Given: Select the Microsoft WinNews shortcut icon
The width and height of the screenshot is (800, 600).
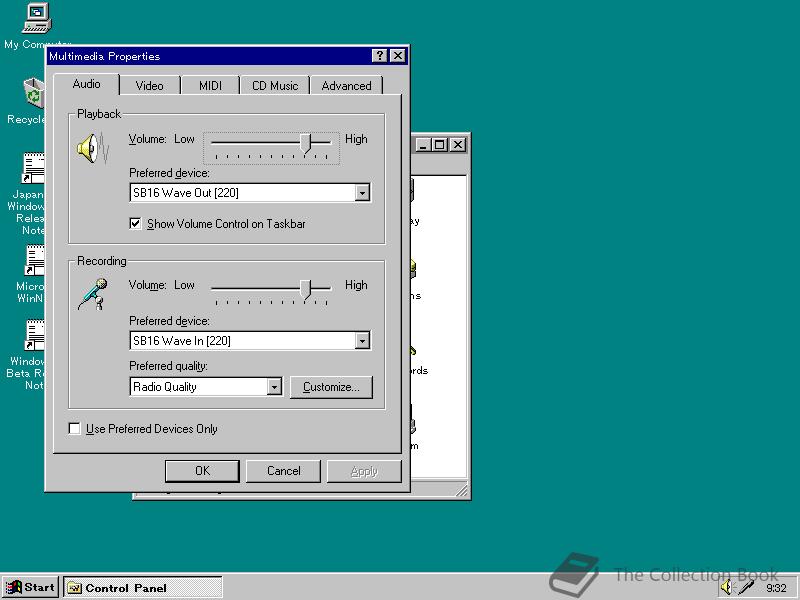Looking at the screenshot, I should tap(35, 261).
